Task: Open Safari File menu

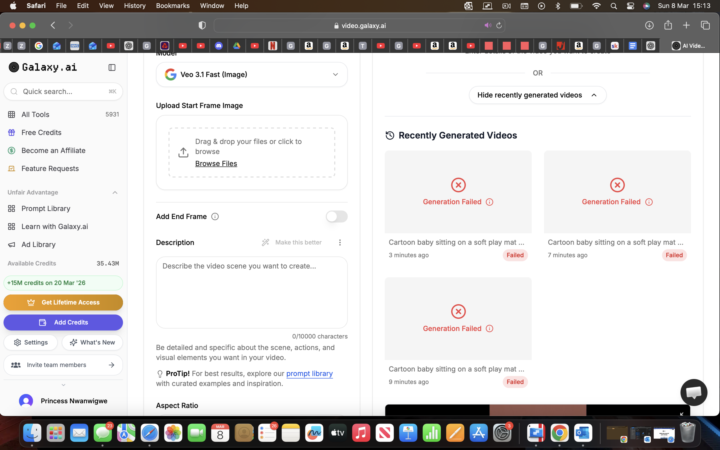Action: pyautogui.click(x=61, y=6)
